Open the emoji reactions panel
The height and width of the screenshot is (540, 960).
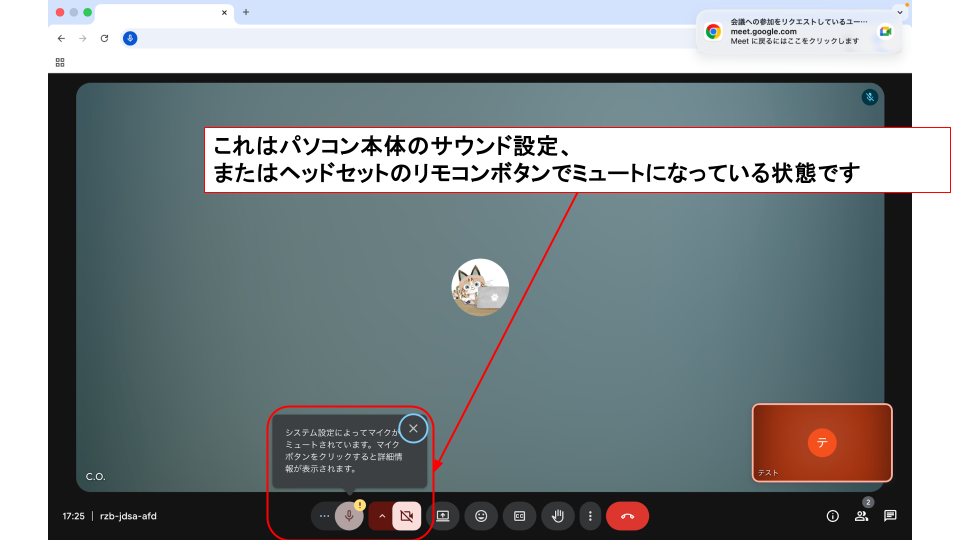(x=481, y=516)
